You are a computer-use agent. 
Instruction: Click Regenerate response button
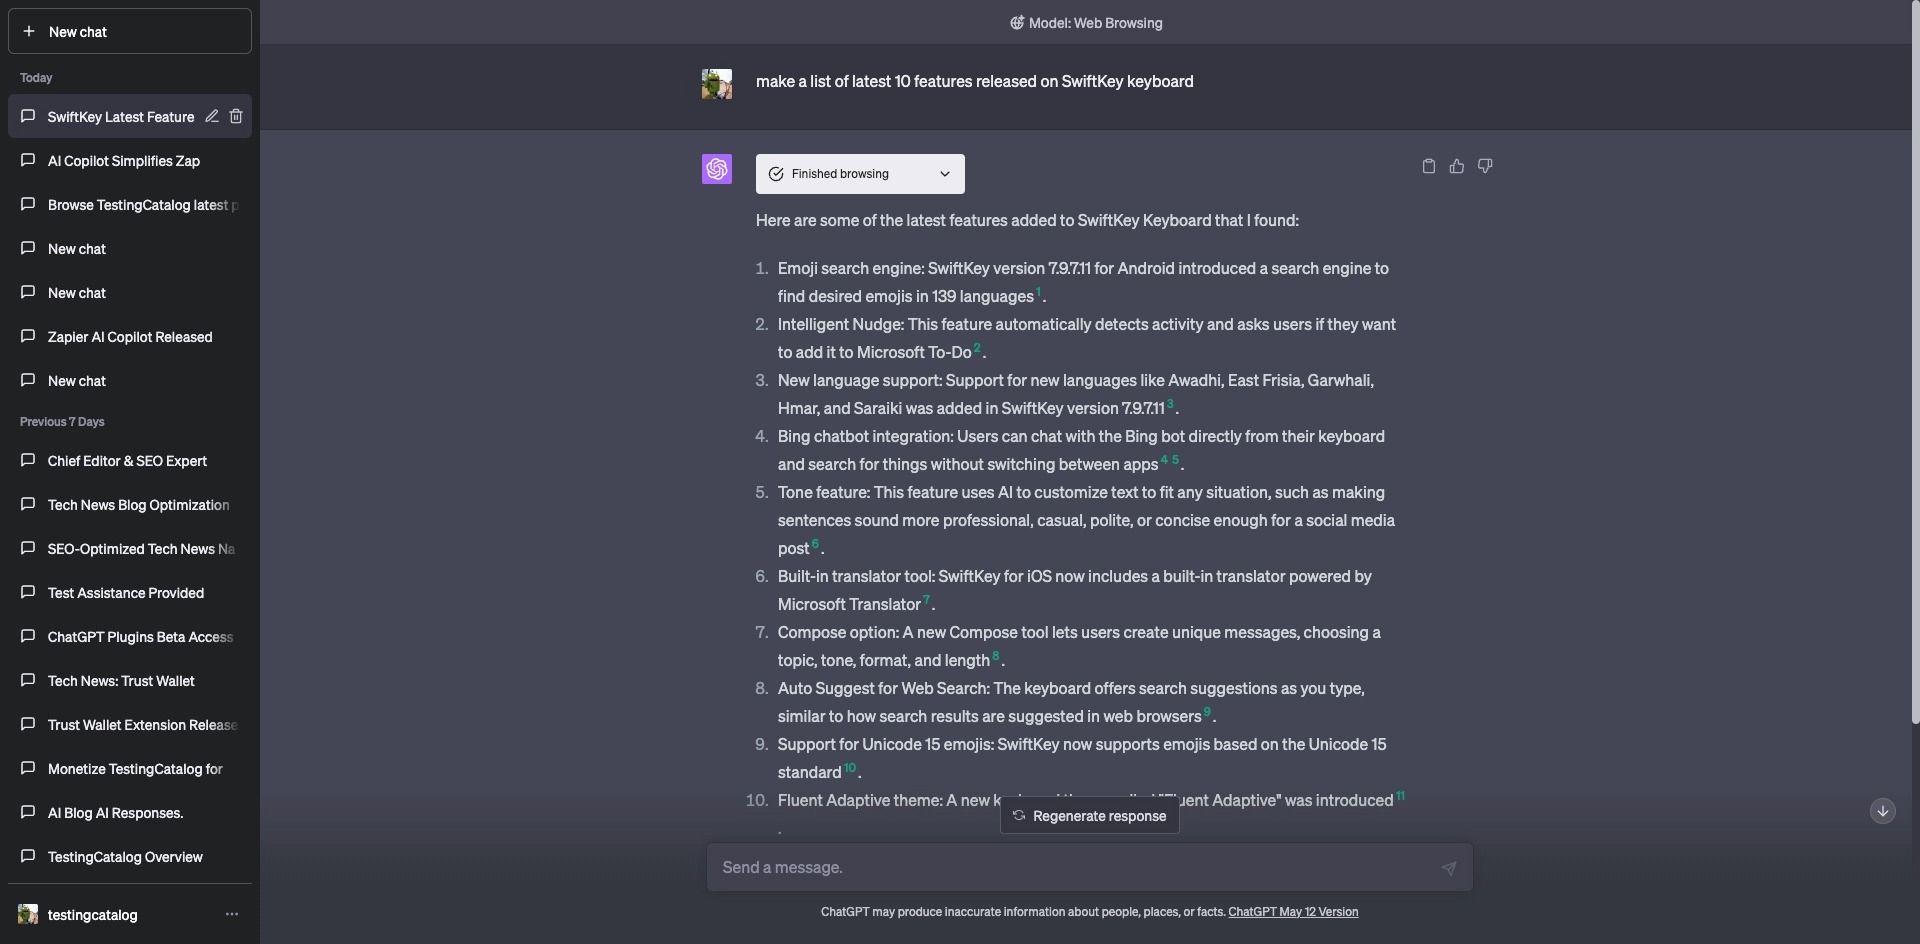pos(1089,816)
